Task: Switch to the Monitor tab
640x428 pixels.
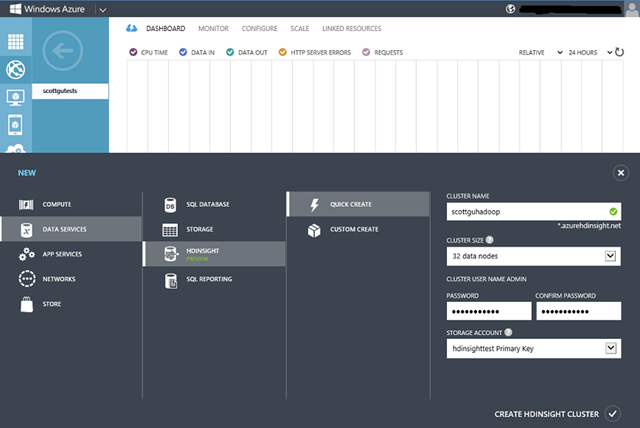Action: click(213, 29)
